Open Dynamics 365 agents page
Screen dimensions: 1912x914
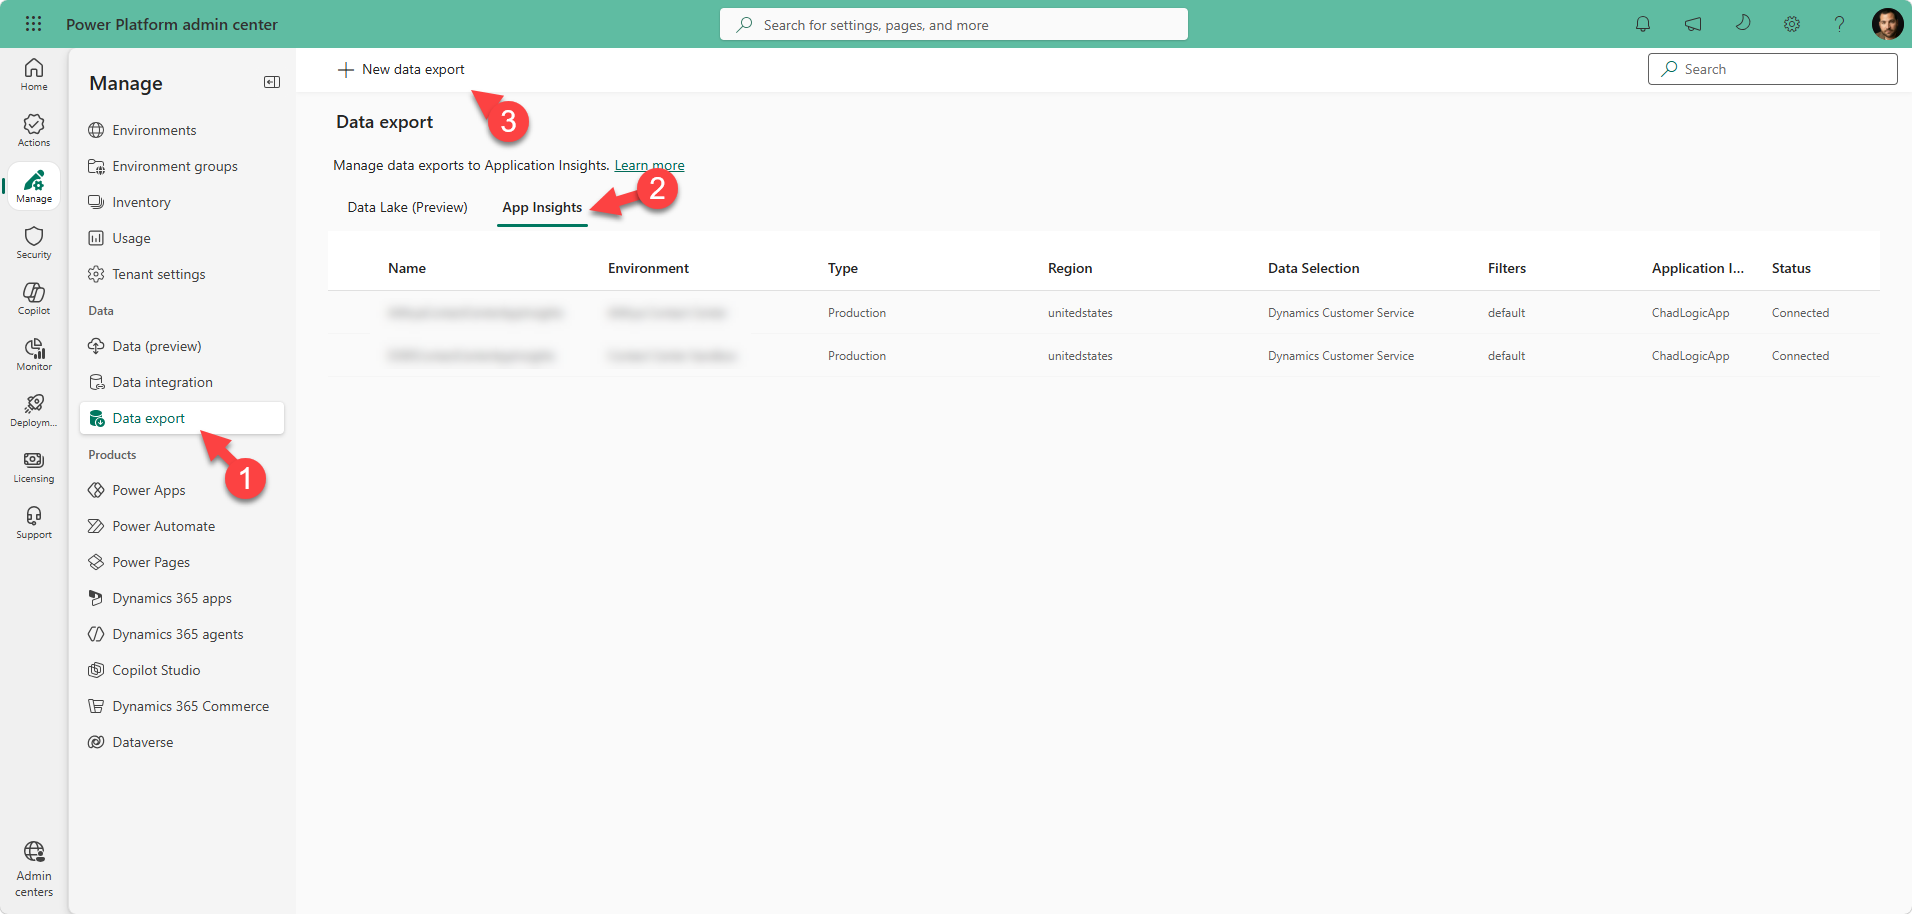182,634
